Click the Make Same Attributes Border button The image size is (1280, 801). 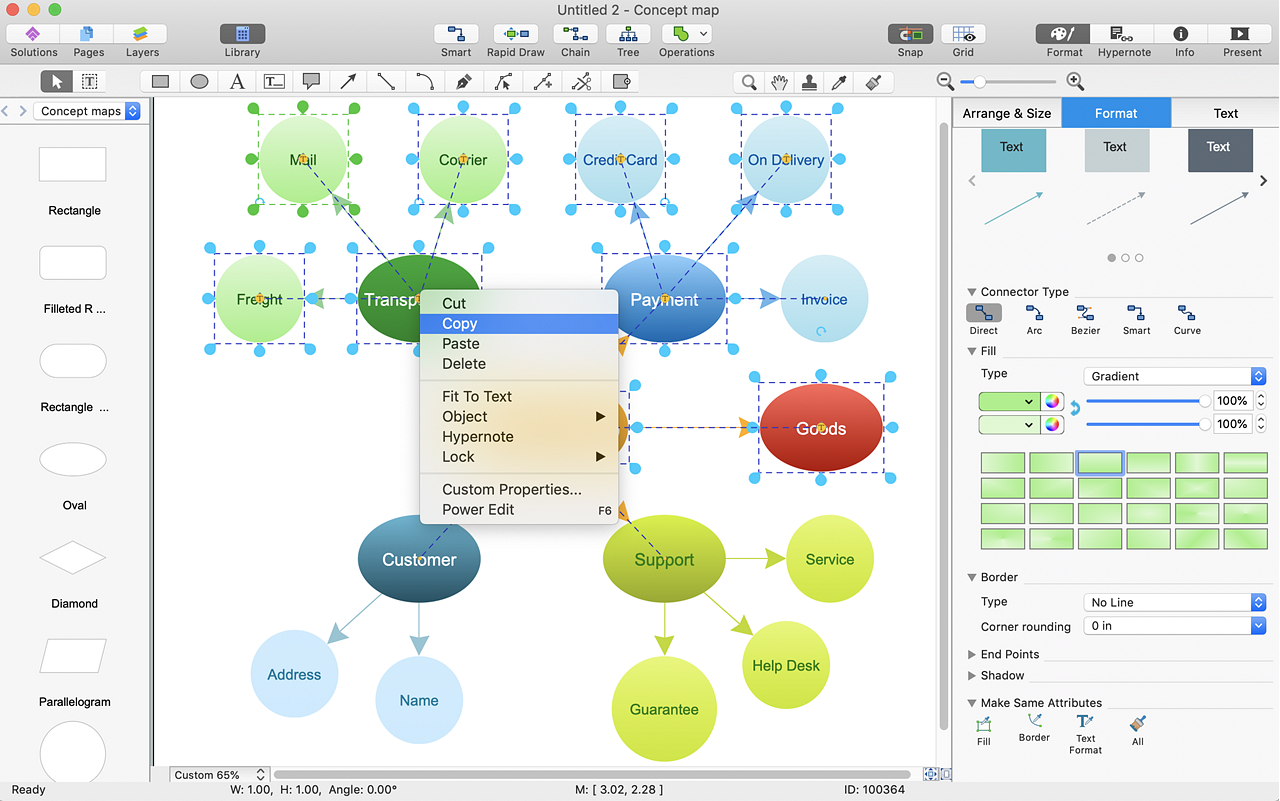pyautogui.click(x=1034, y=728)
